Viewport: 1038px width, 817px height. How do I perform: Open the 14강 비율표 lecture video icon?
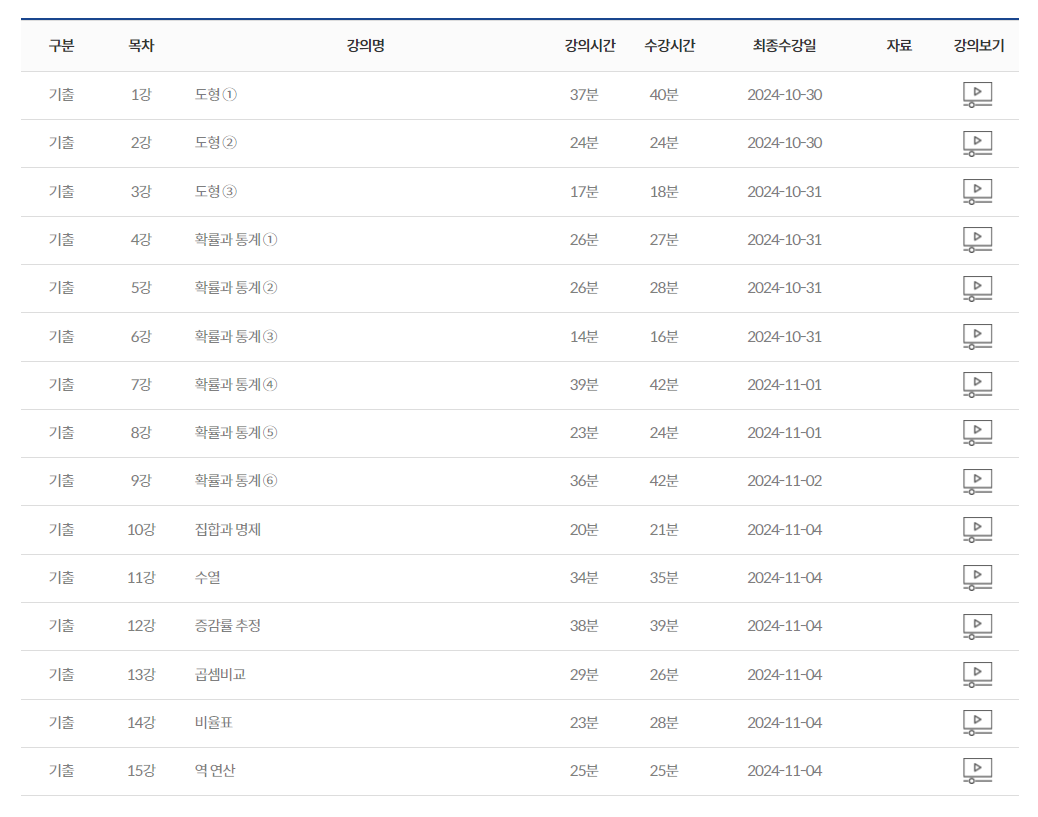click(977, 722)
